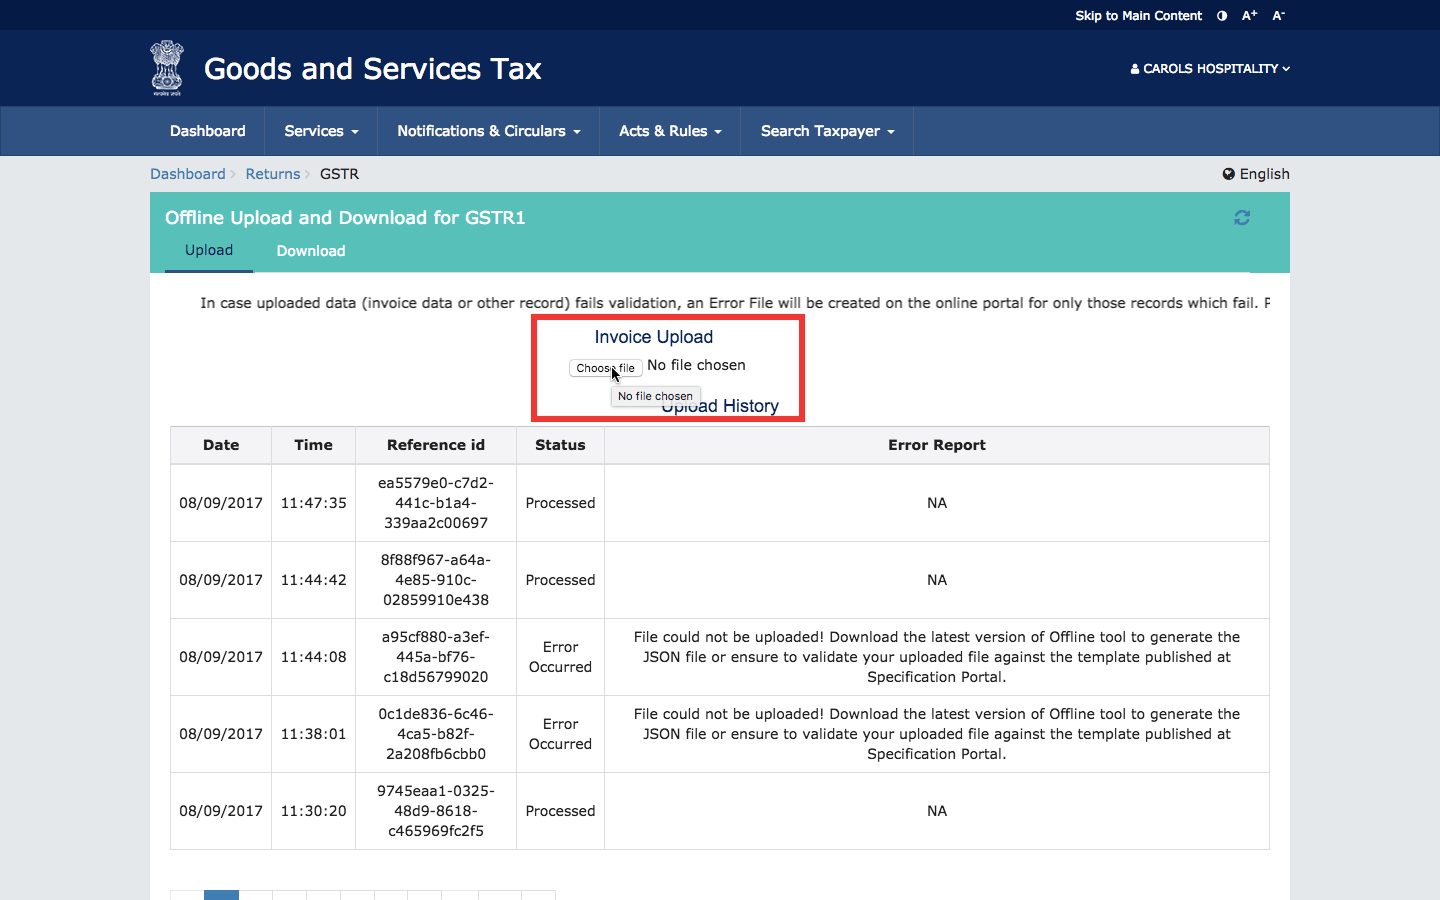Image resolution: width=1440 pixels, height=900 pixels.
Task: Refresh the Offline Upload and Download panel
Action: click(x=1242, y=217)
